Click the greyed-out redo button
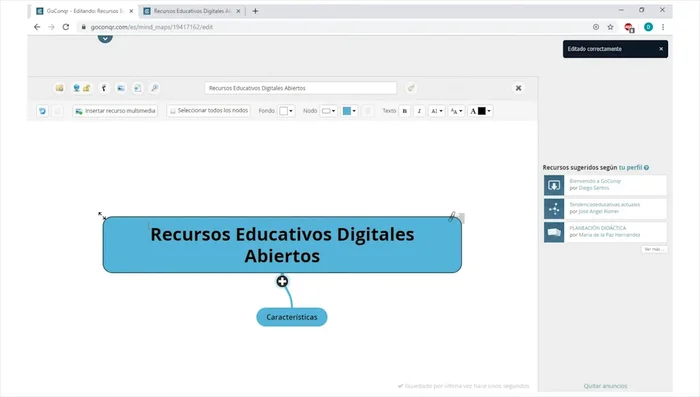This screenshot has height=397, width=700. tap(57, 111)
